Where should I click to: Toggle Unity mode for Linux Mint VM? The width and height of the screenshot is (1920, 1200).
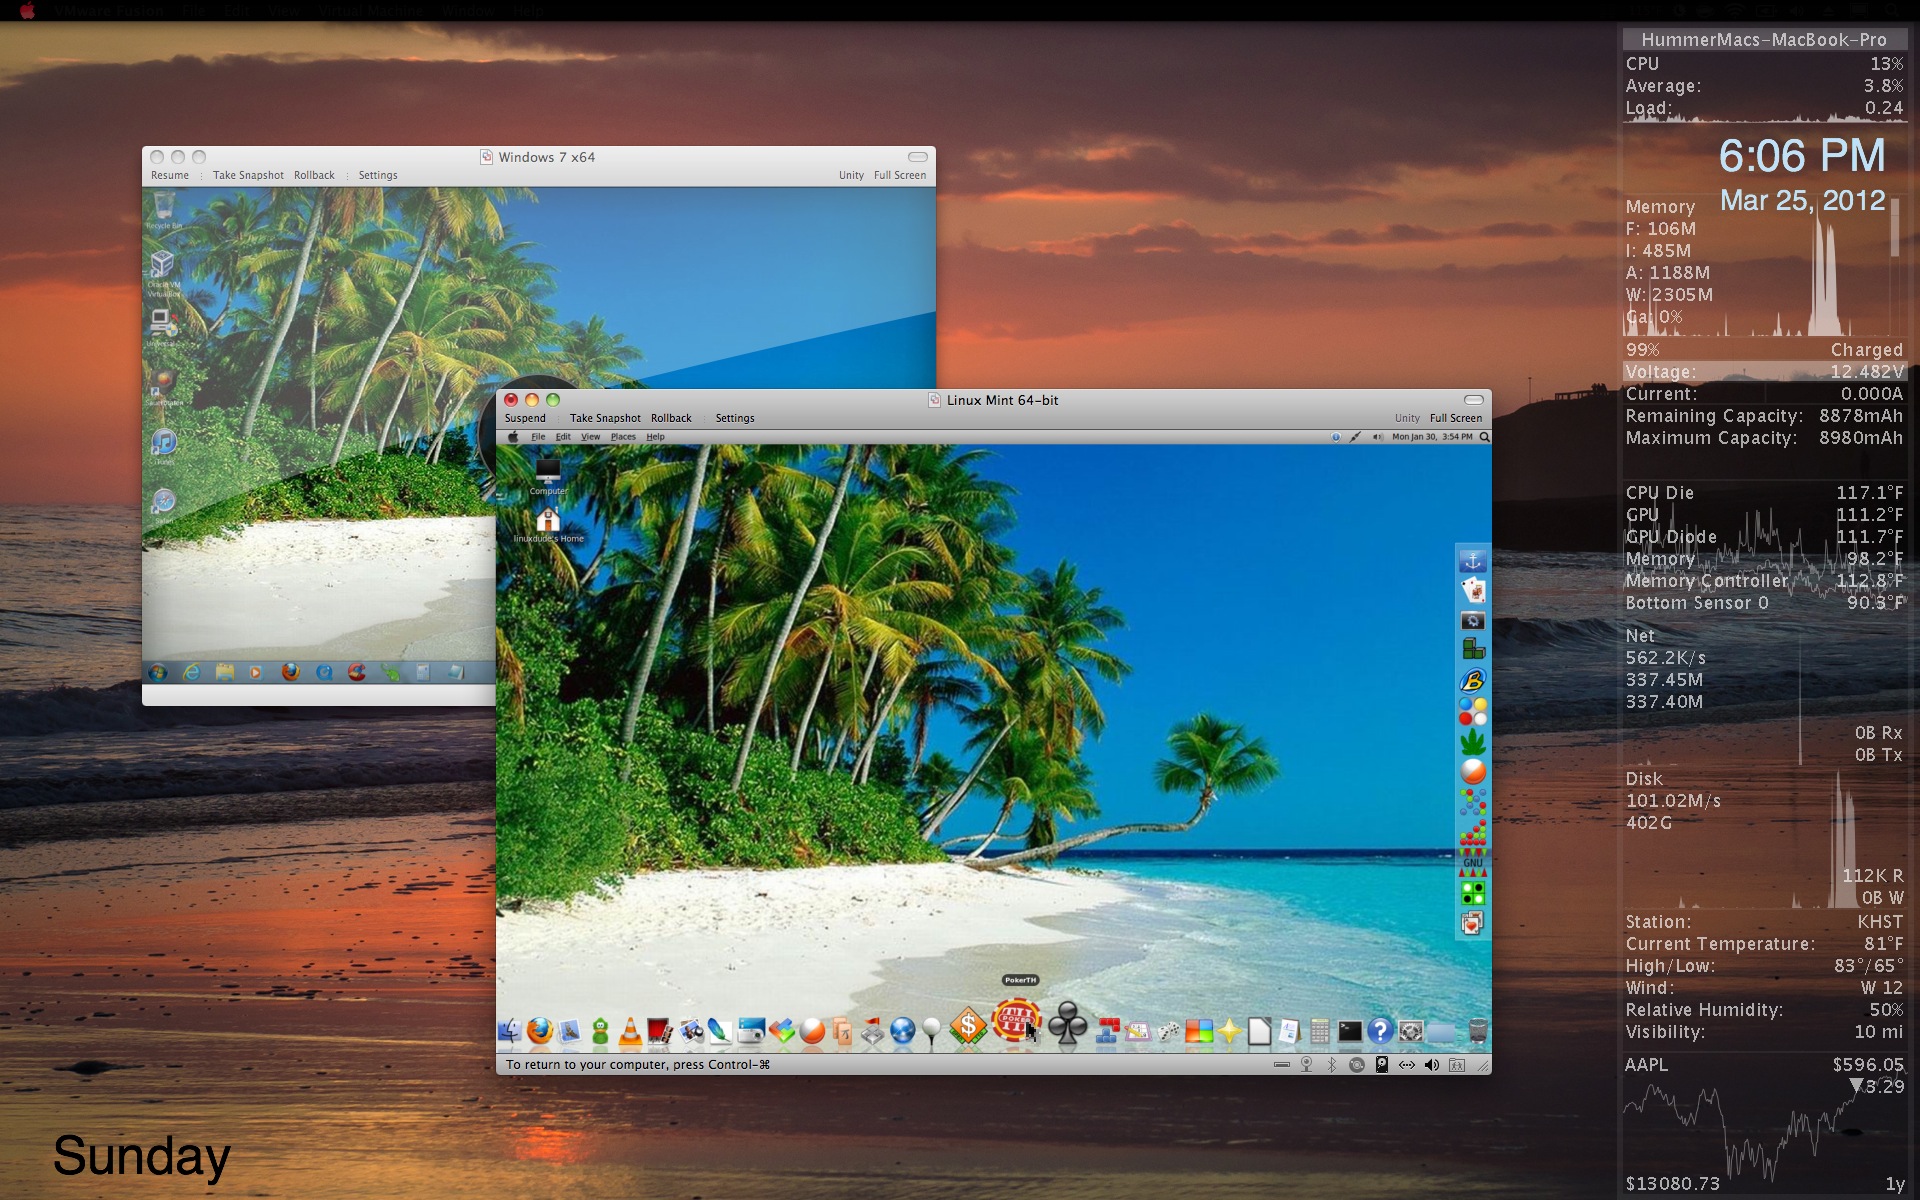click(x=1407, y=418)
